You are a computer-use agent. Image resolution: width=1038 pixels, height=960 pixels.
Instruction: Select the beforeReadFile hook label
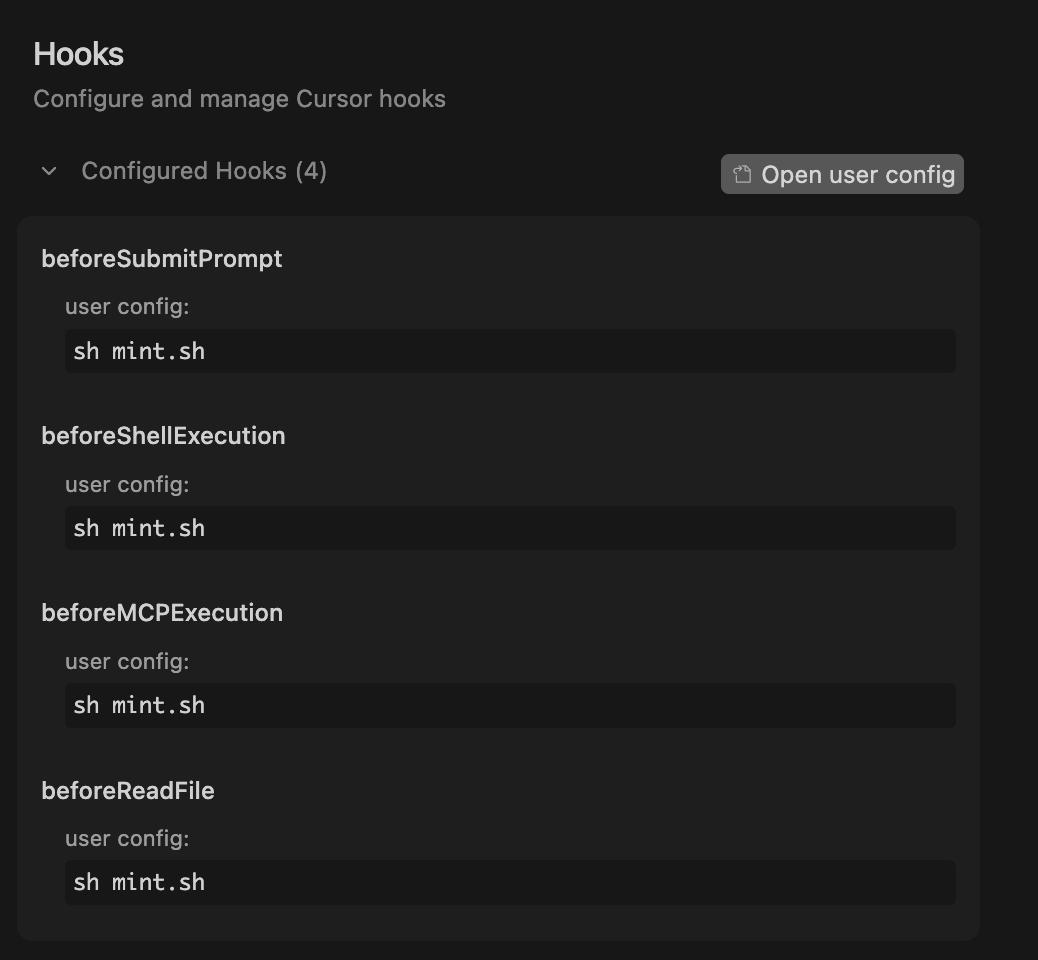coord(127,790)
